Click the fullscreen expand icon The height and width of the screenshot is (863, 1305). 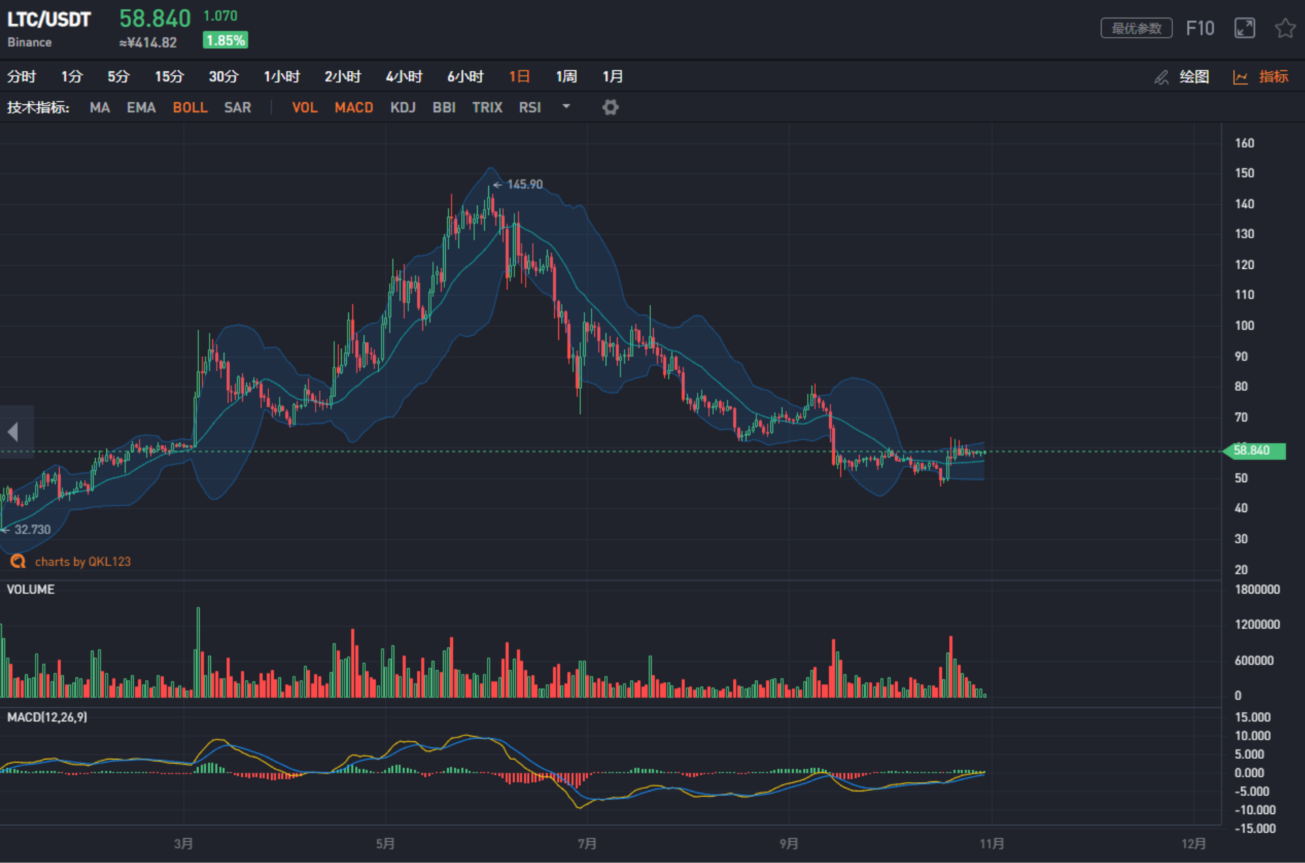pos(1244,28)
